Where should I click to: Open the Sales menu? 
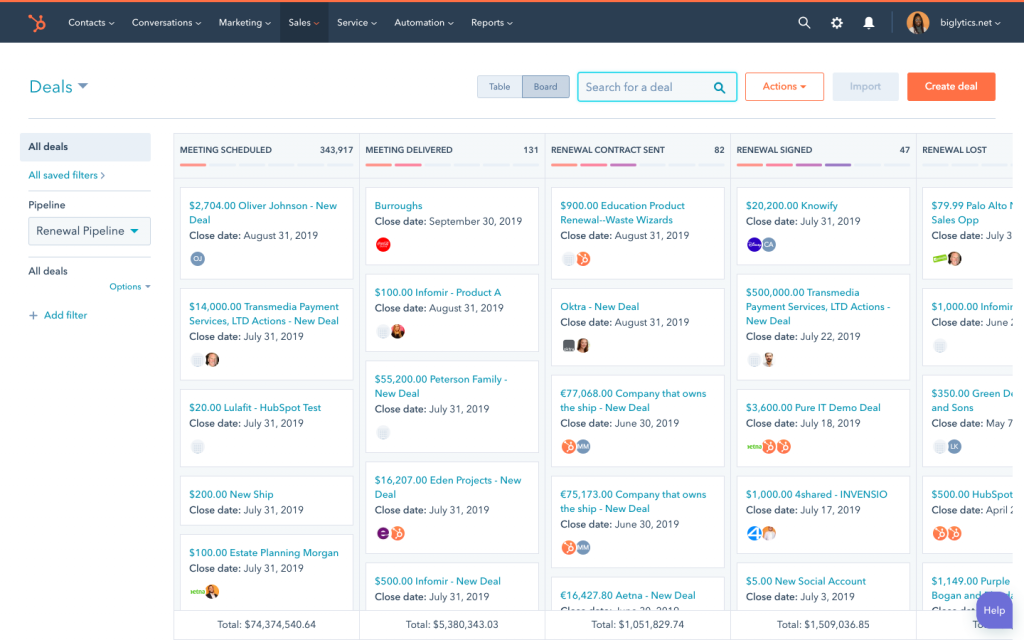point(304,23)
